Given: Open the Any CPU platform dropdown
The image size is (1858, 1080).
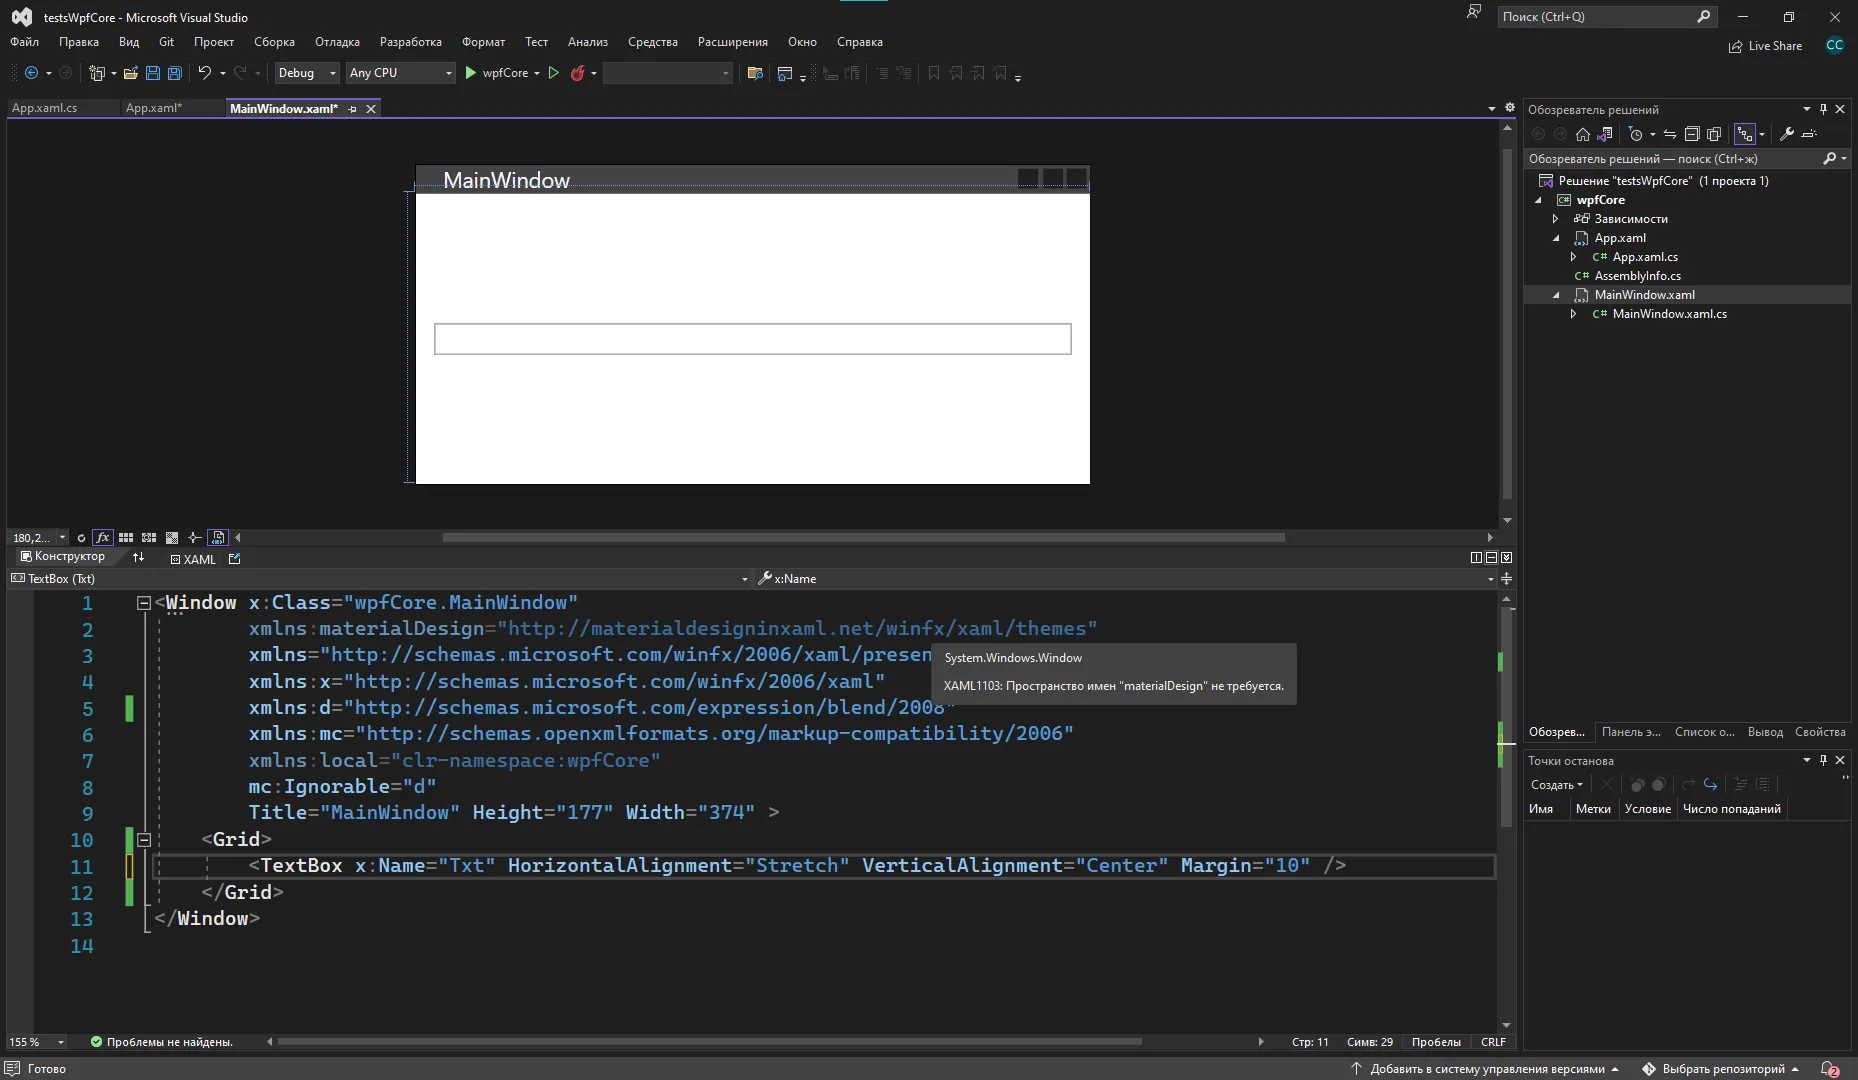Looking at the screenshot, I should click(x=401, y=73).
